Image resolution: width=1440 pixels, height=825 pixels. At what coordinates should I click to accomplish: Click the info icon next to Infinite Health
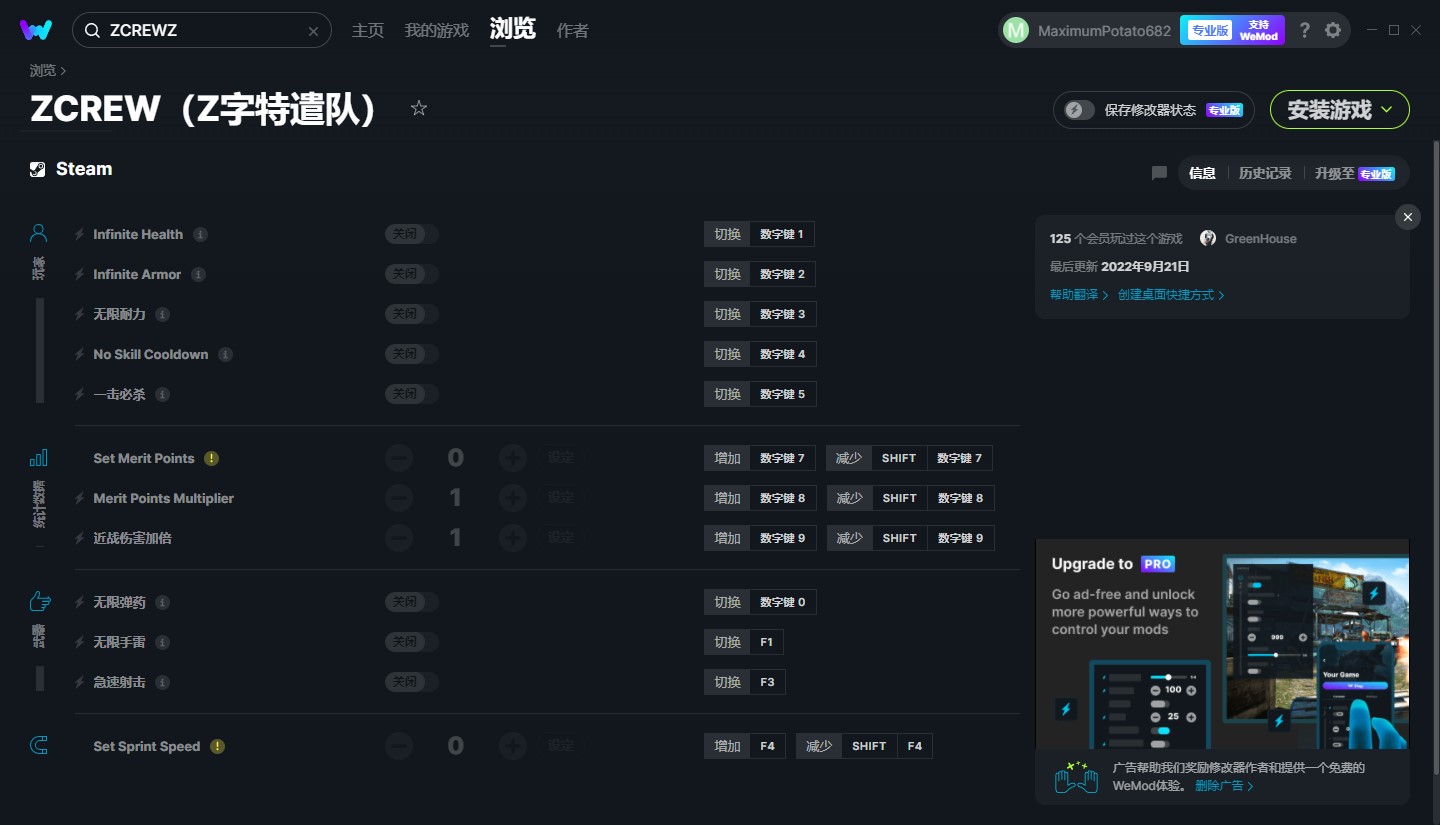[201, 234]
